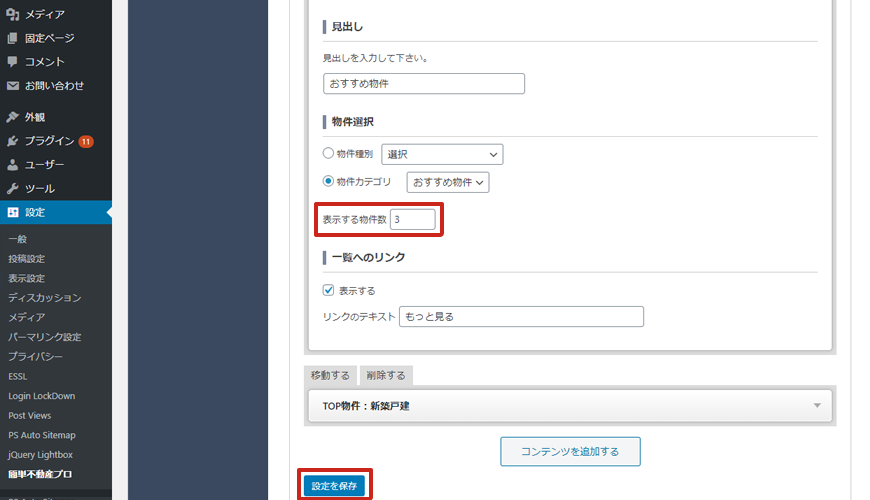Click the Users person icon (ユーザー)
Screen dimensions: 870x500
[13, 165]
